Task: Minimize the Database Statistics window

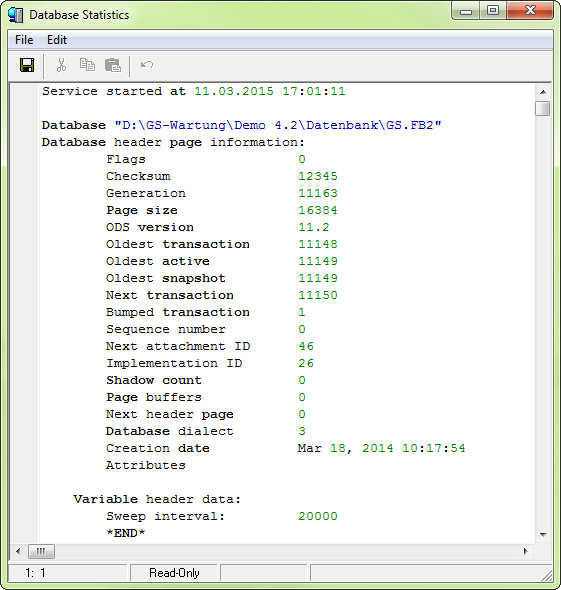Action: click(x=466, y=11)
